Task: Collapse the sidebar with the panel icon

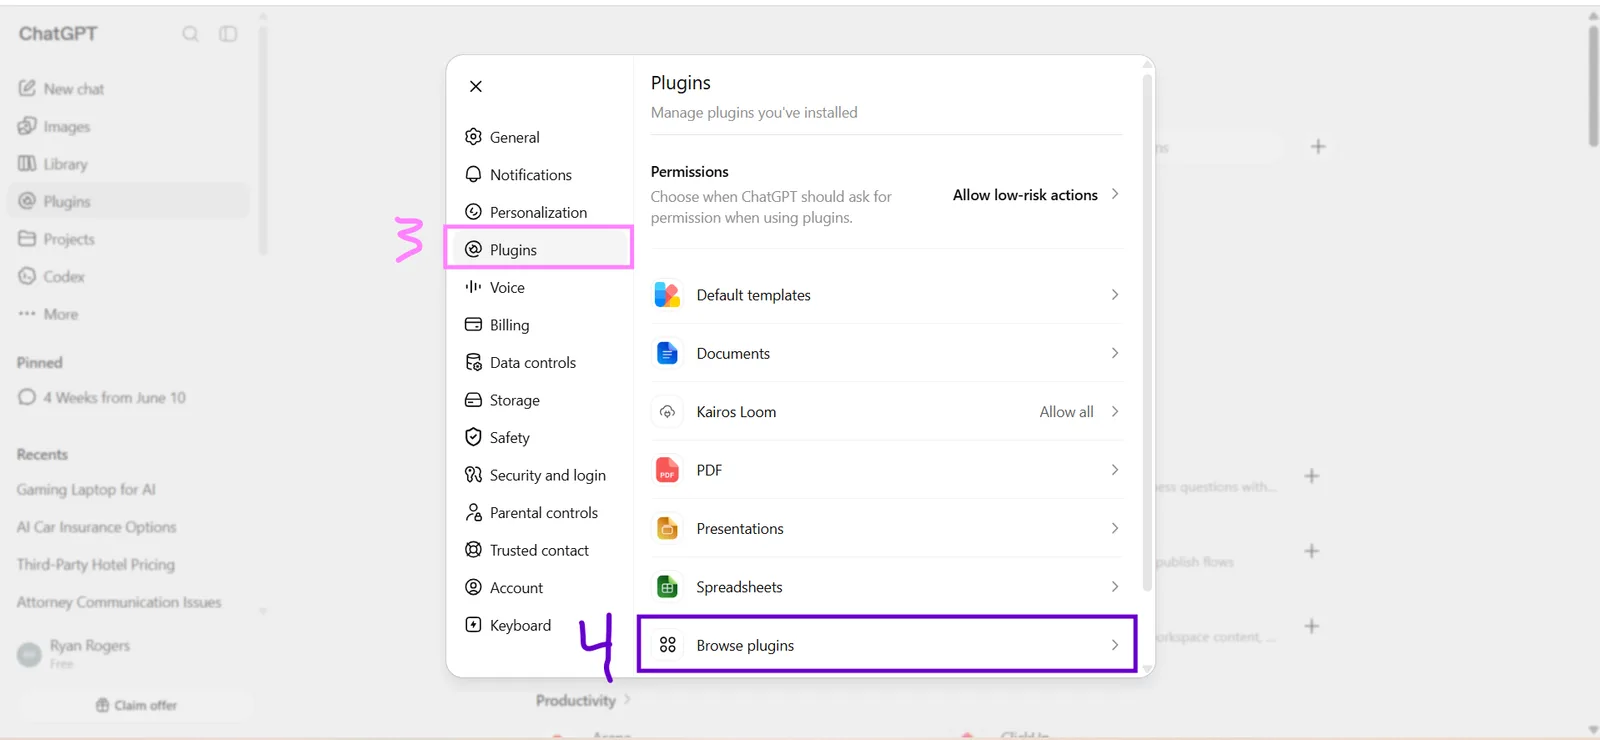Action: [228, 34]
